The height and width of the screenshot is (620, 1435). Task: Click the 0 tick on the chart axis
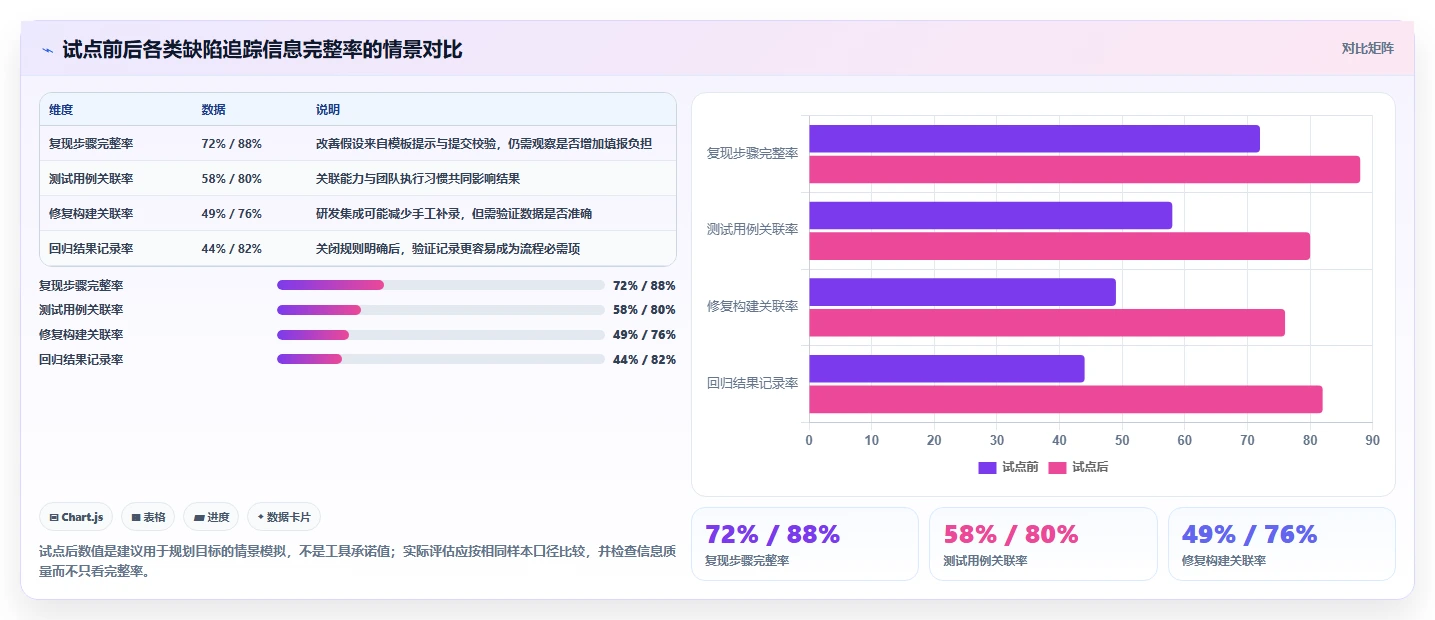tap(809, 440)
